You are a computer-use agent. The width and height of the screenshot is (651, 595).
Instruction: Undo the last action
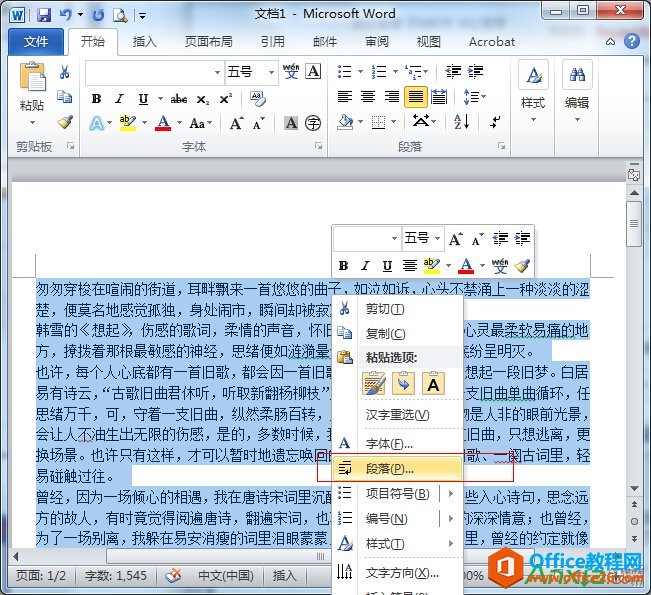(65, 15)
